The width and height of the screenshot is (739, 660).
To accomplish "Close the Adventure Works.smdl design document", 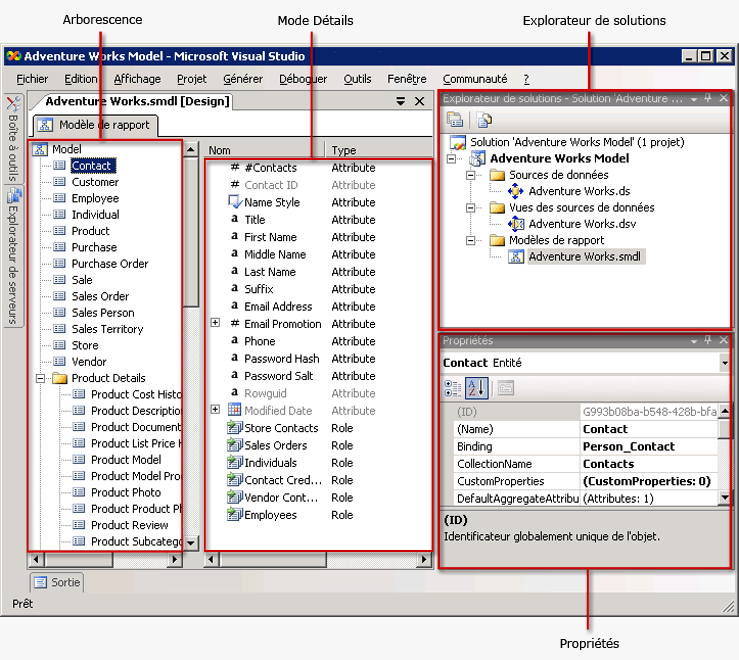I will point(419,101).
